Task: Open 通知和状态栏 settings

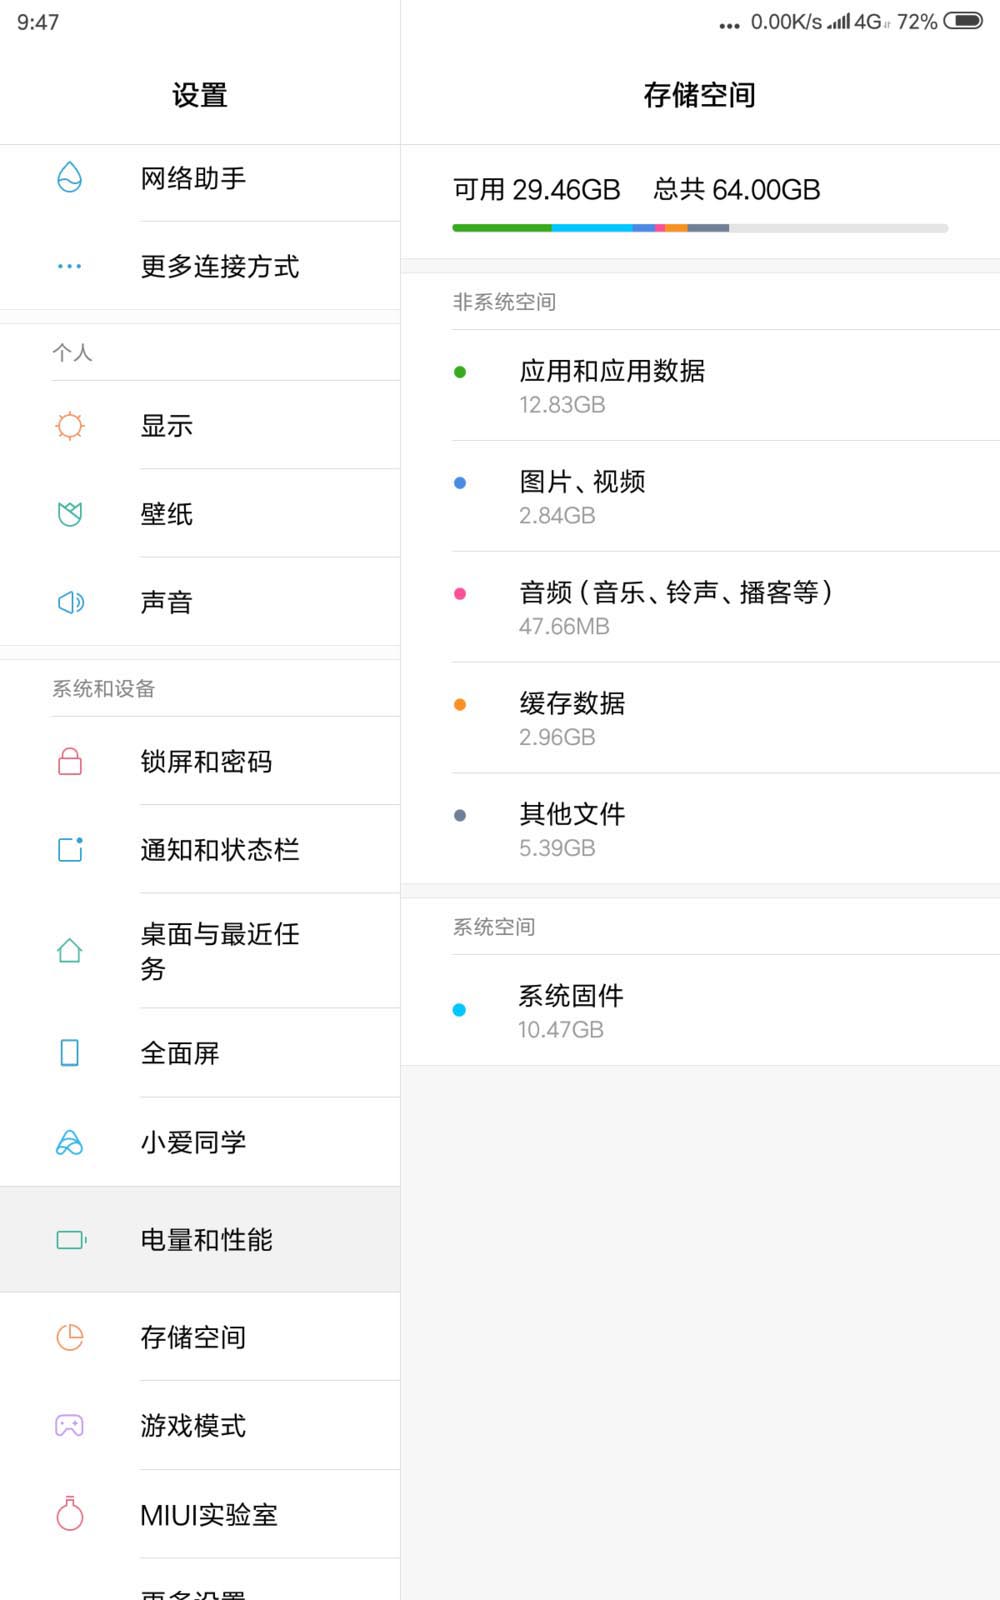Action: [220, 850]
